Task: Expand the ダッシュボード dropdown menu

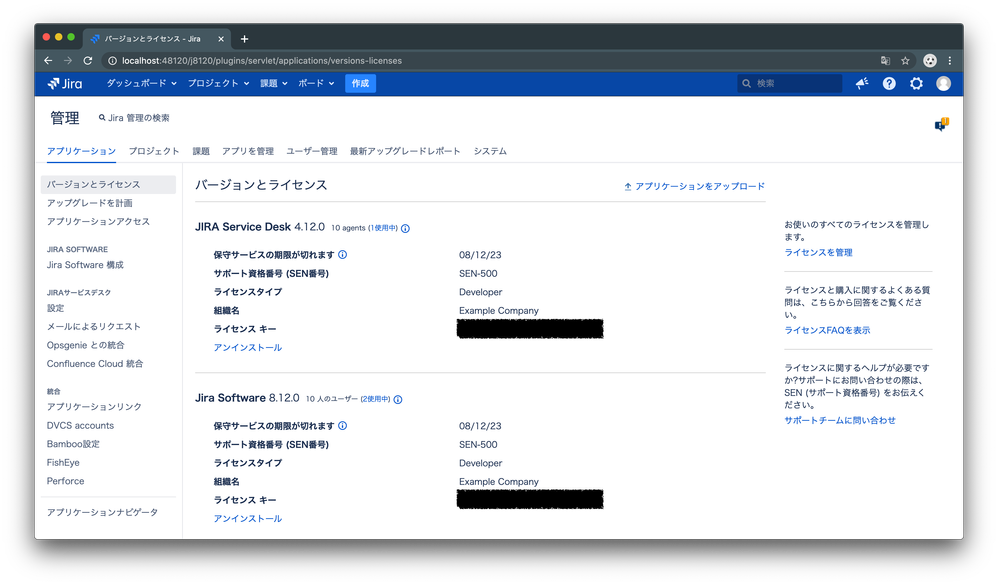Action: pyautogui.click(x=141, y=83)
